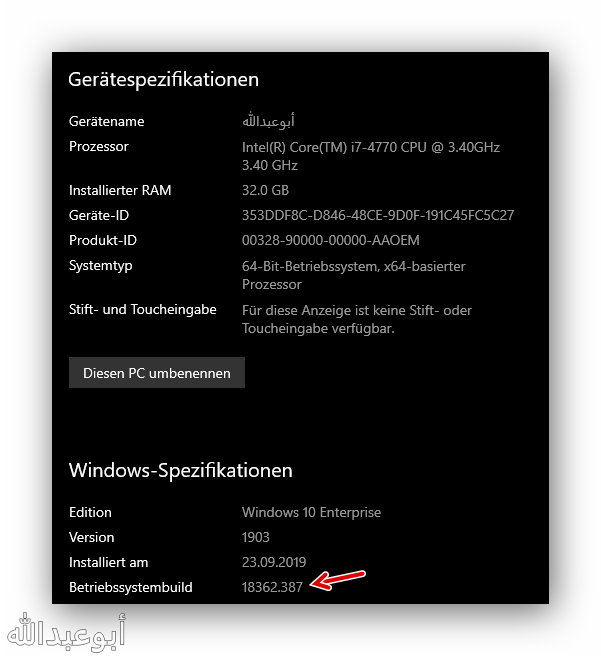
Task: Click the Diesen PC umbenennen button
Action: pos(157,373)
